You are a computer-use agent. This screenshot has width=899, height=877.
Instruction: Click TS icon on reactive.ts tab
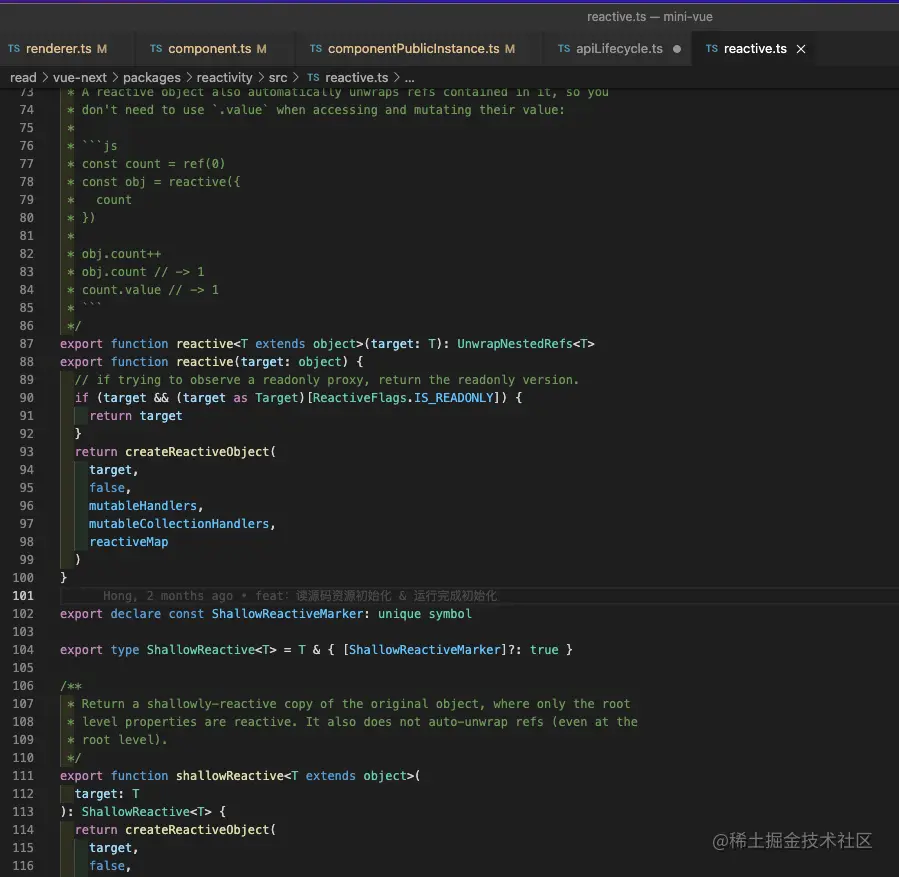point(712,49)
